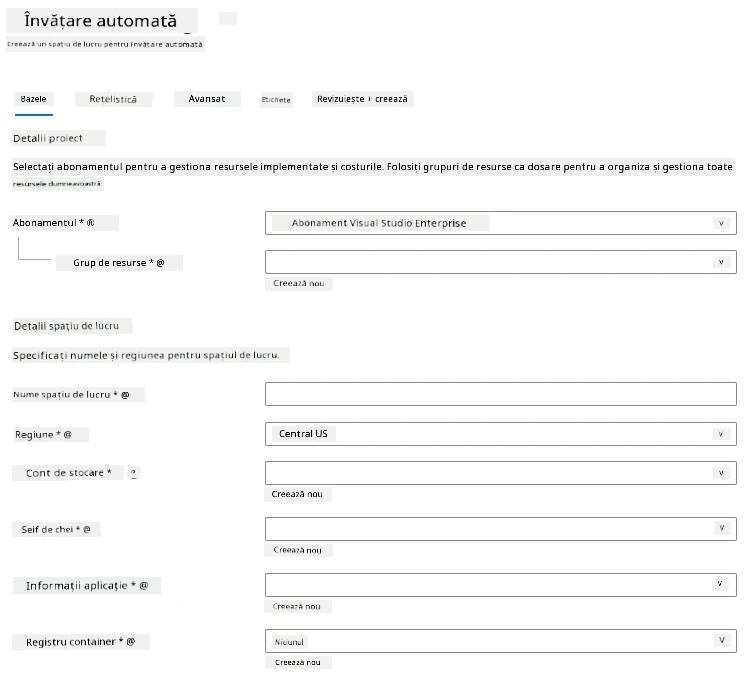Click info icon beside Seif de chei
Image resolution: width=746 pixels, height=677 pixels.
(x=87, y=529)
